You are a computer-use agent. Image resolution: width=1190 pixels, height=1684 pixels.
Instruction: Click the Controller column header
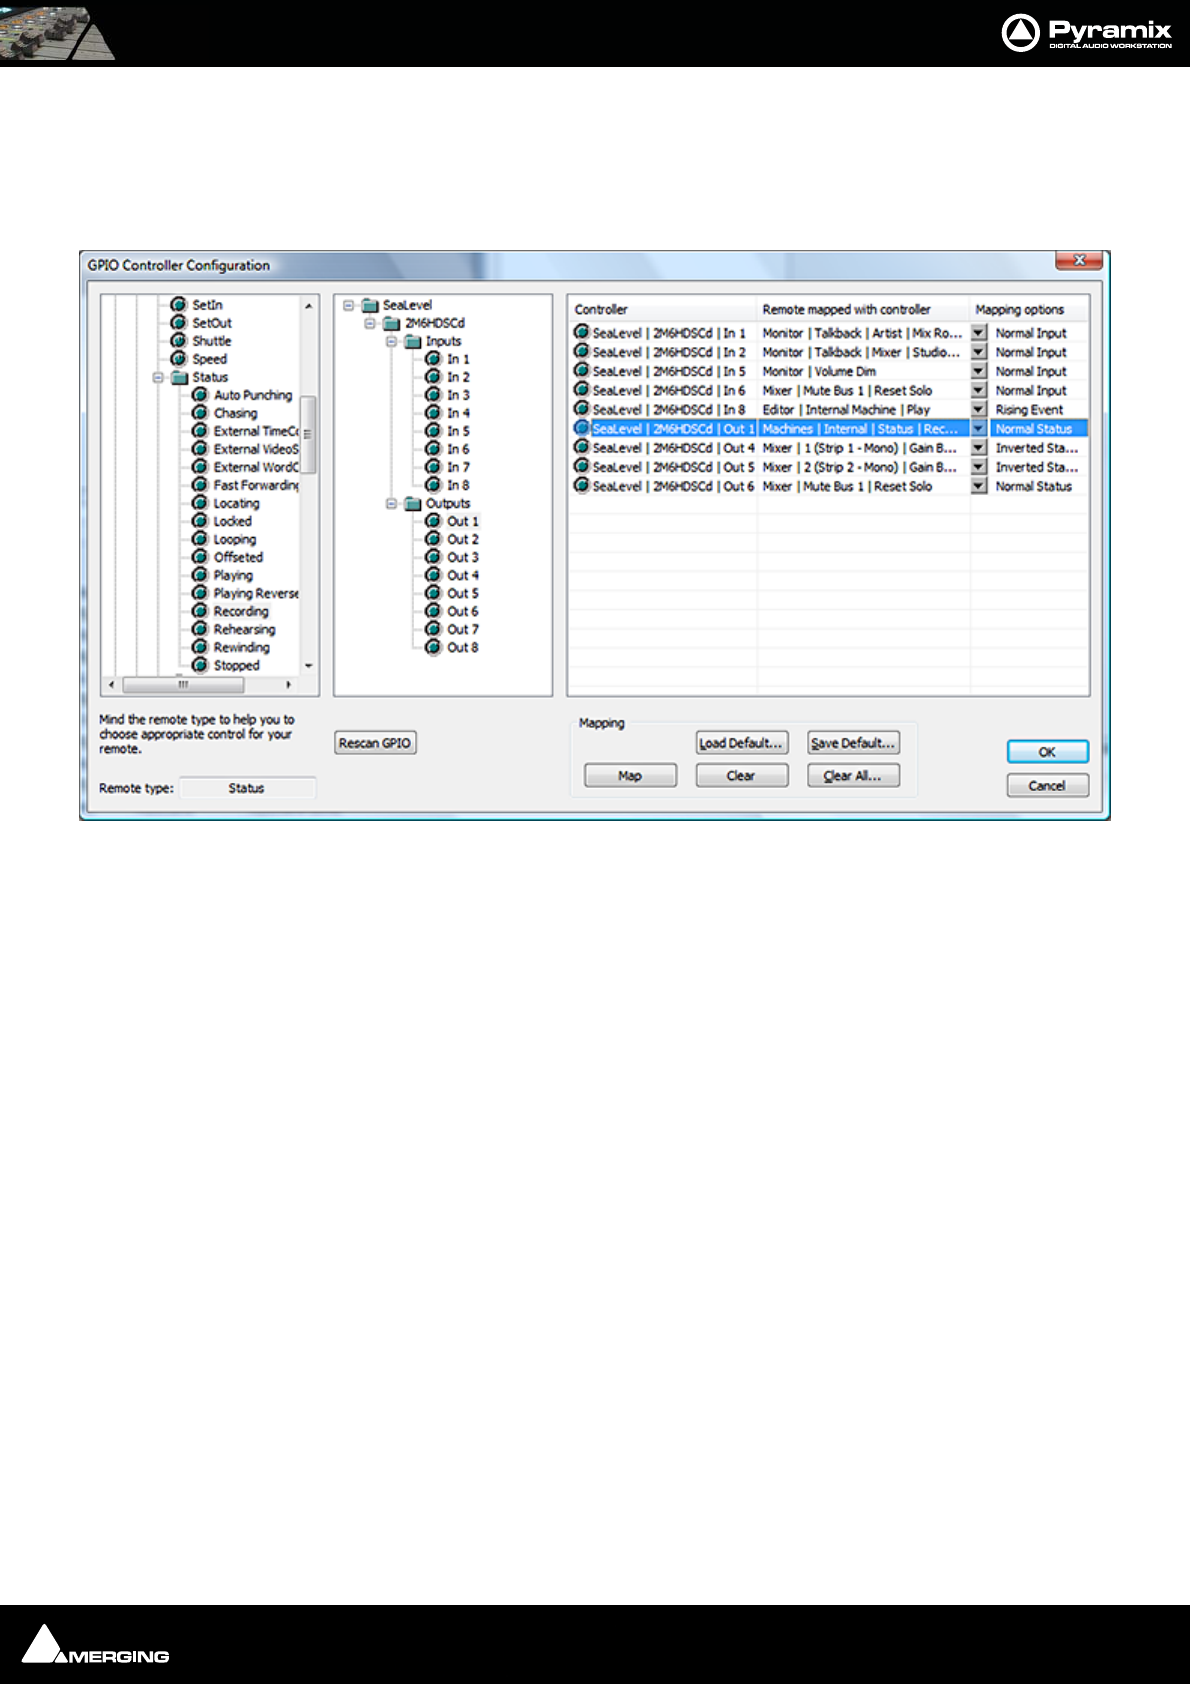coord(662,309)
